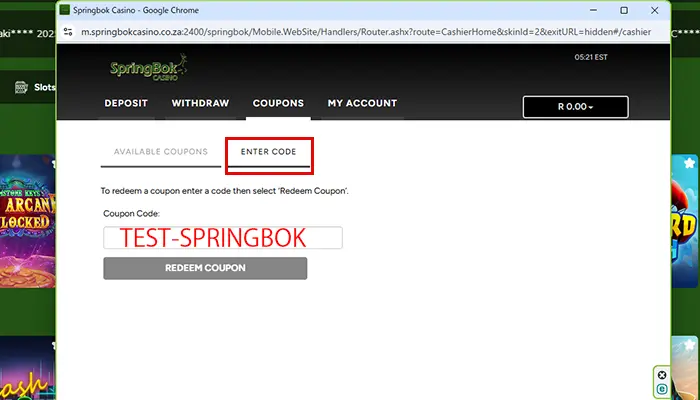Click the teal chat widget icon
This screenshot has width=700, height=400.
tap(661, 388)
